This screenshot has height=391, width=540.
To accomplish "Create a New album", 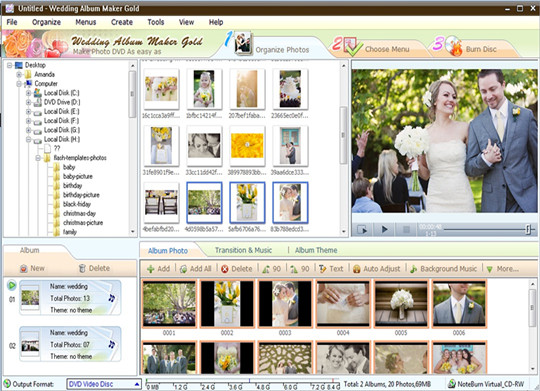I will tap(33, 268).
